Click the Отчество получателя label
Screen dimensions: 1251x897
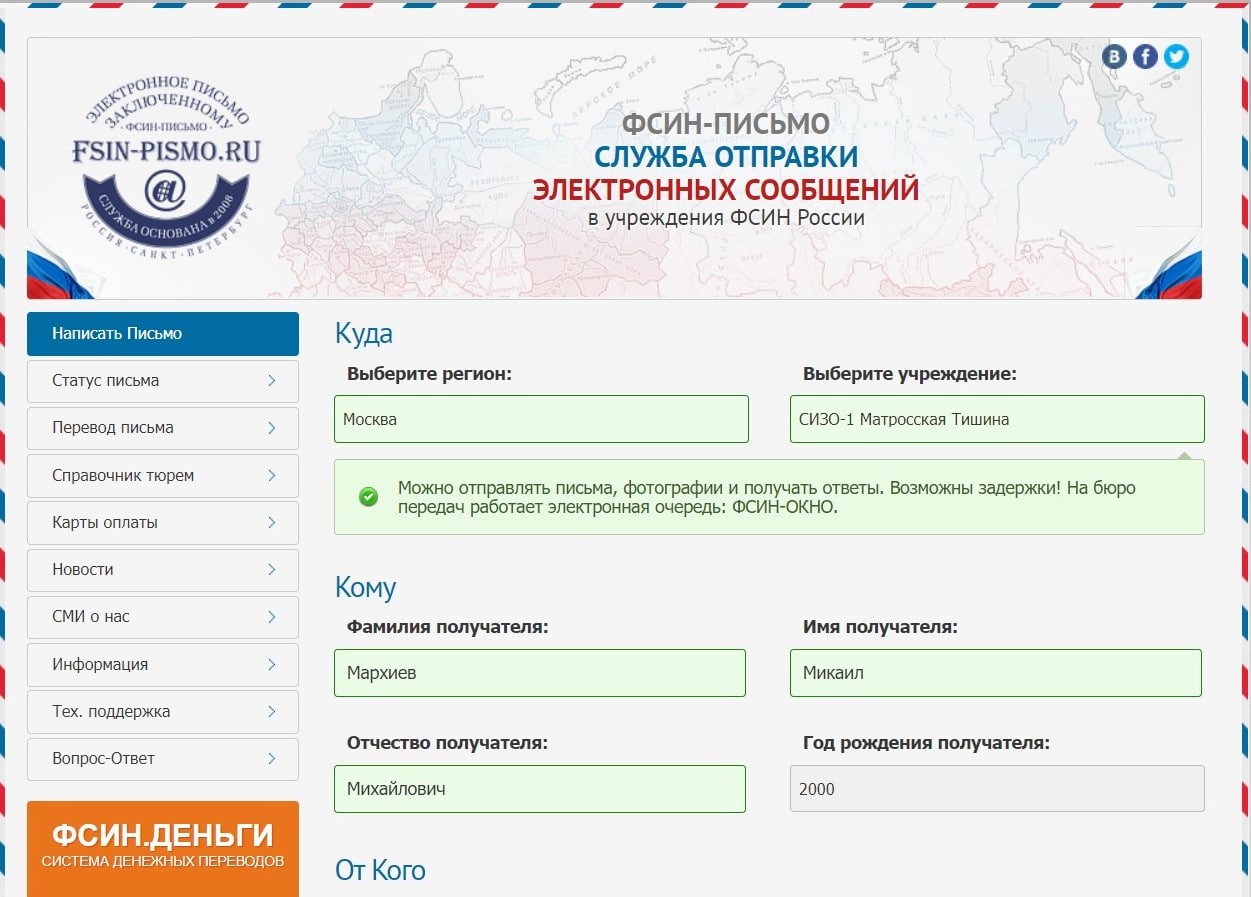tap(448, 743)
